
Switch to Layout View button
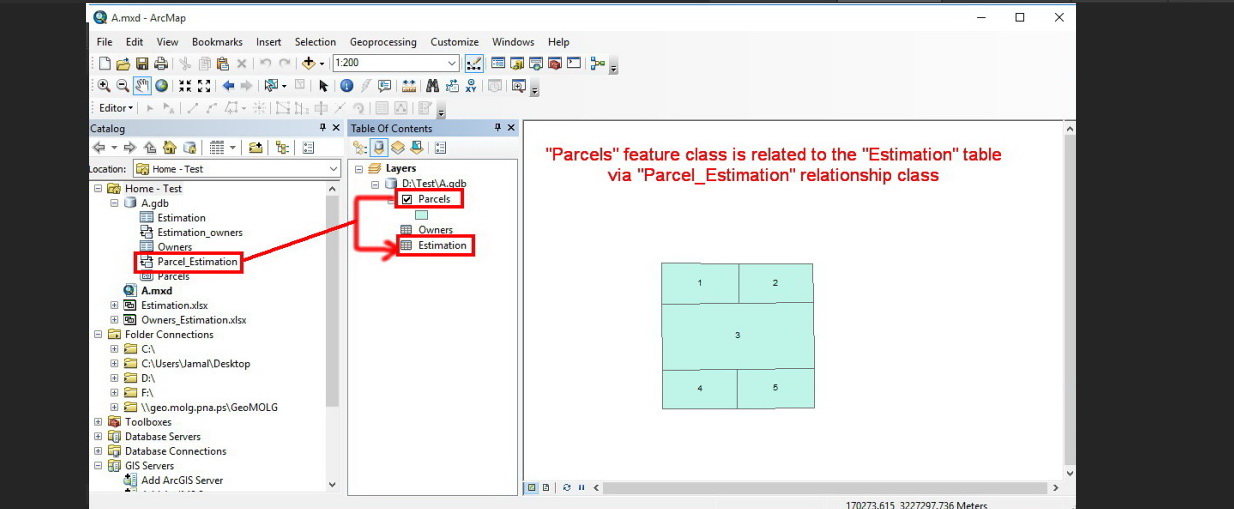coord(545,487)
